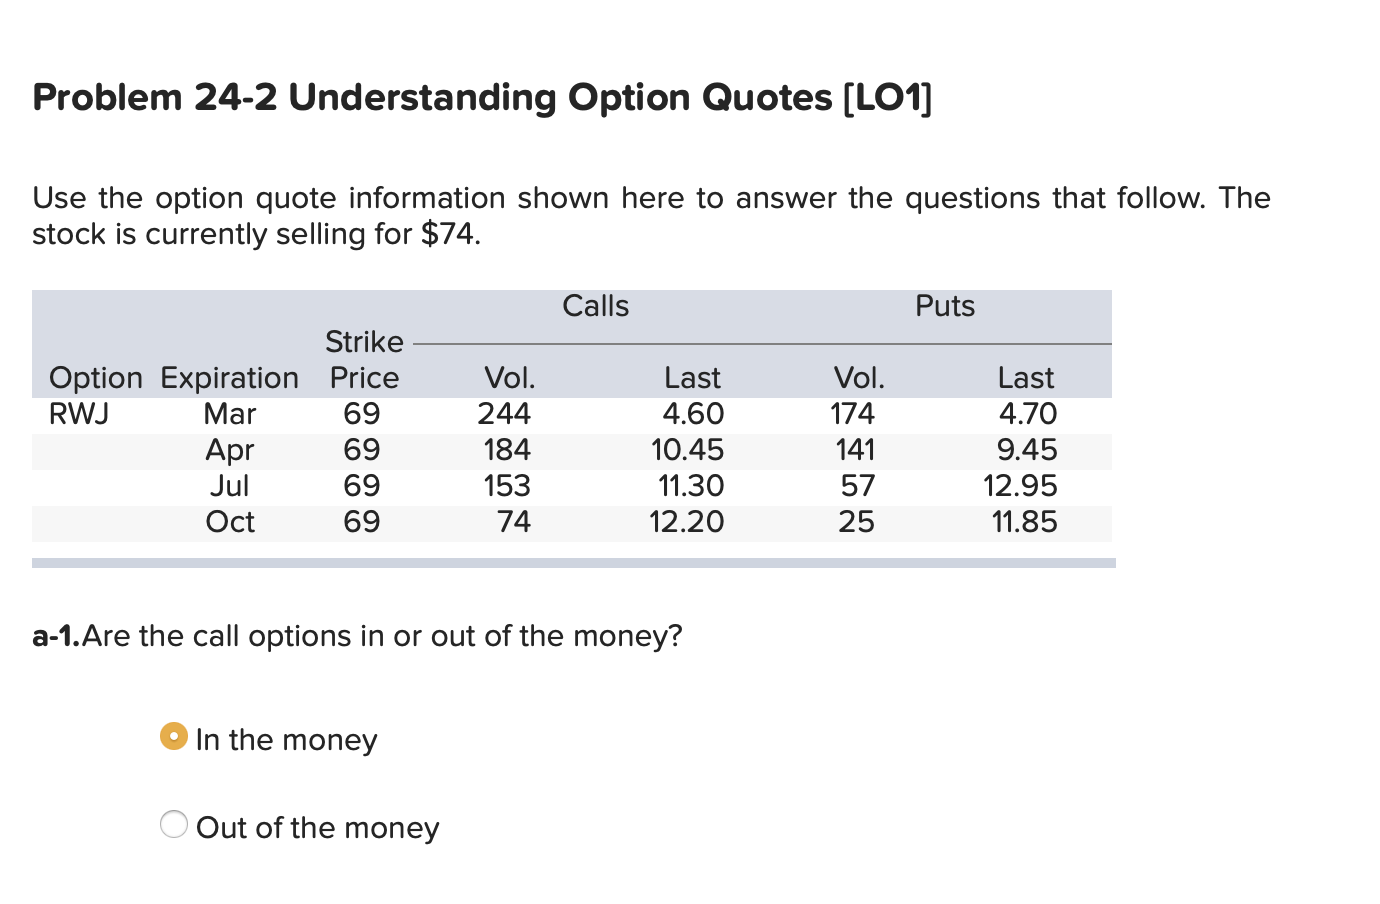Image resolution: width=1380 pixels, height=904 pixels.
Task: Click the Puts column header
Action: 944,306
